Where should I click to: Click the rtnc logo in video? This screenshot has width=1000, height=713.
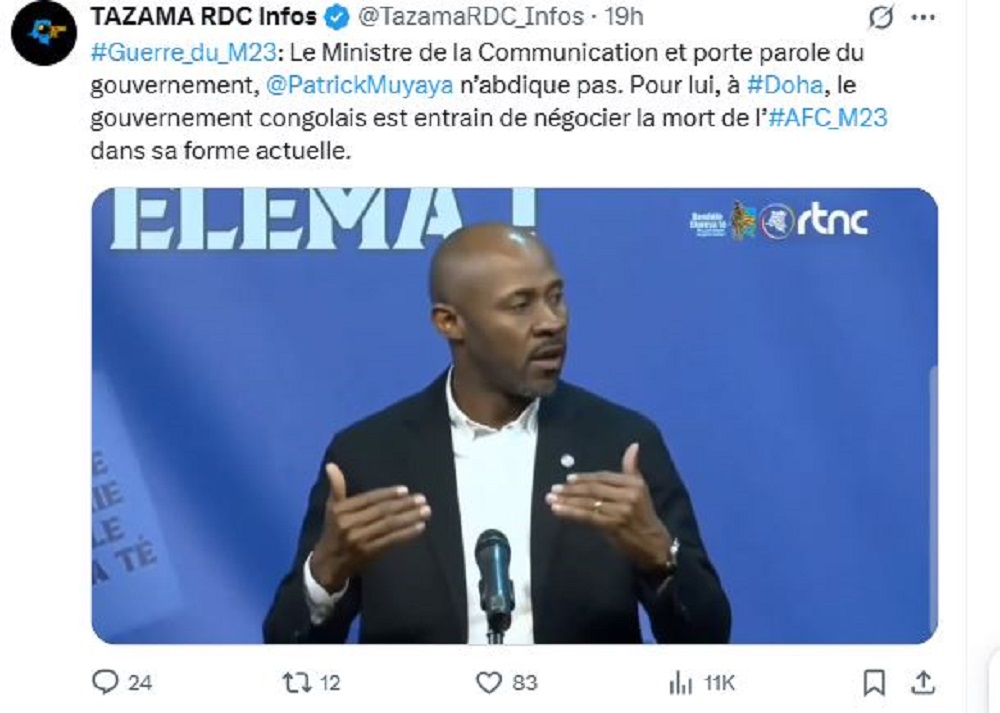[832, 221]
